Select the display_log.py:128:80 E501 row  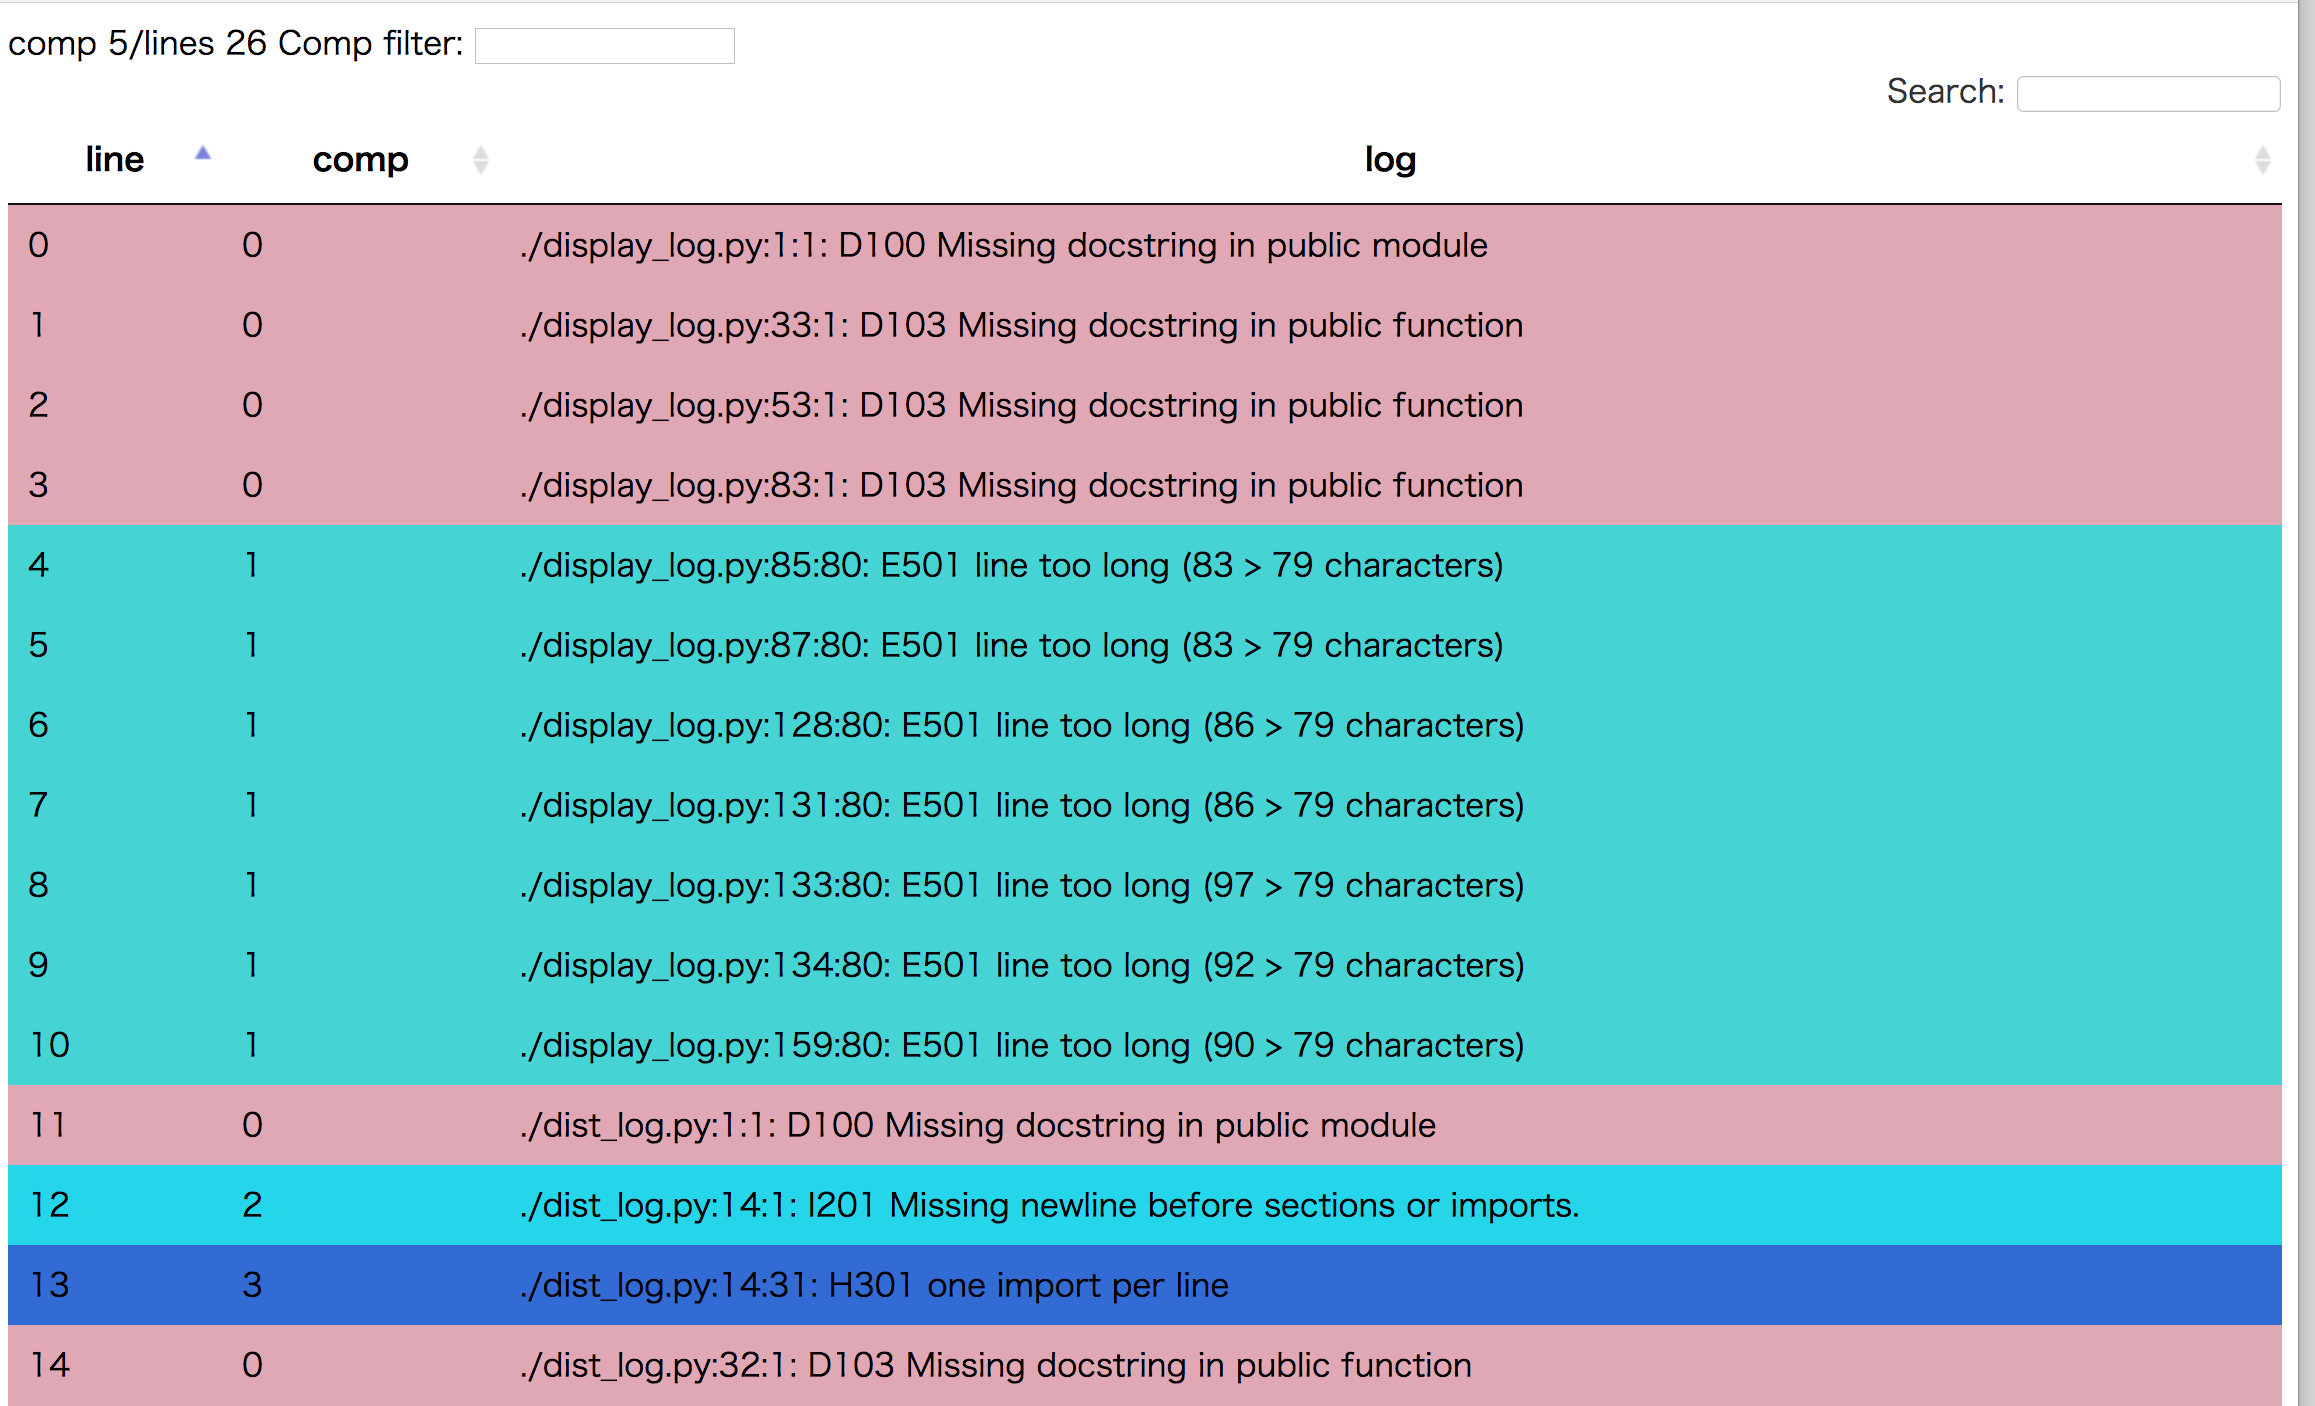1021,725
